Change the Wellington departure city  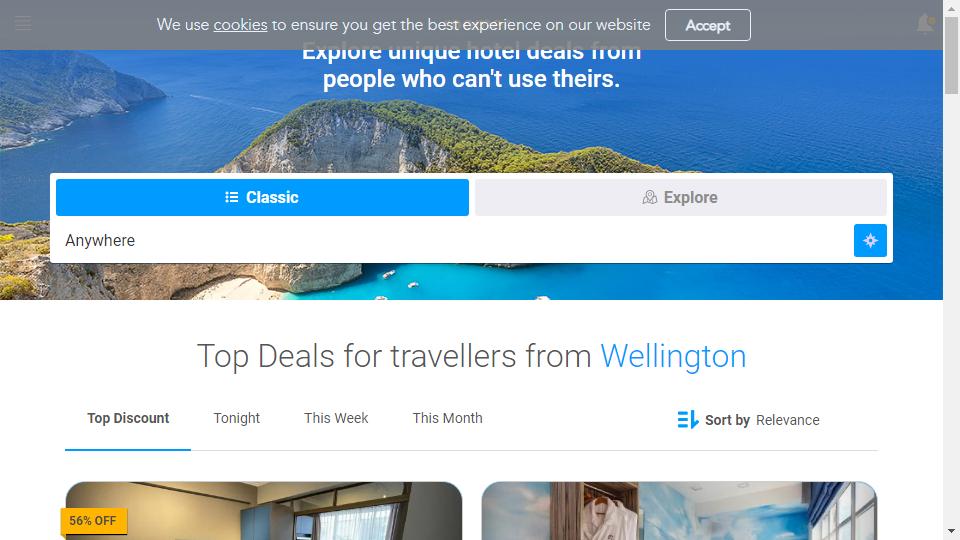[x=673, y=356]
